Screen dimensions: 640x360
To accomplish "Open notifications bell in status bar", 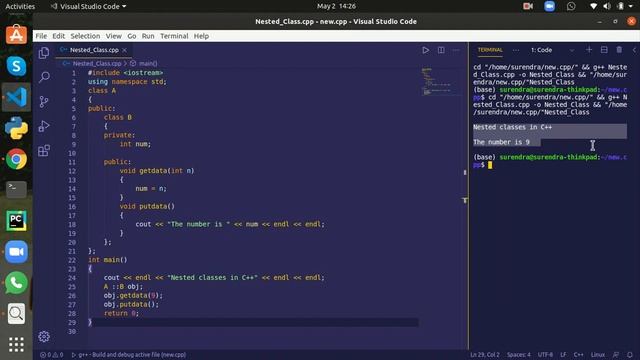I will 630,355.
